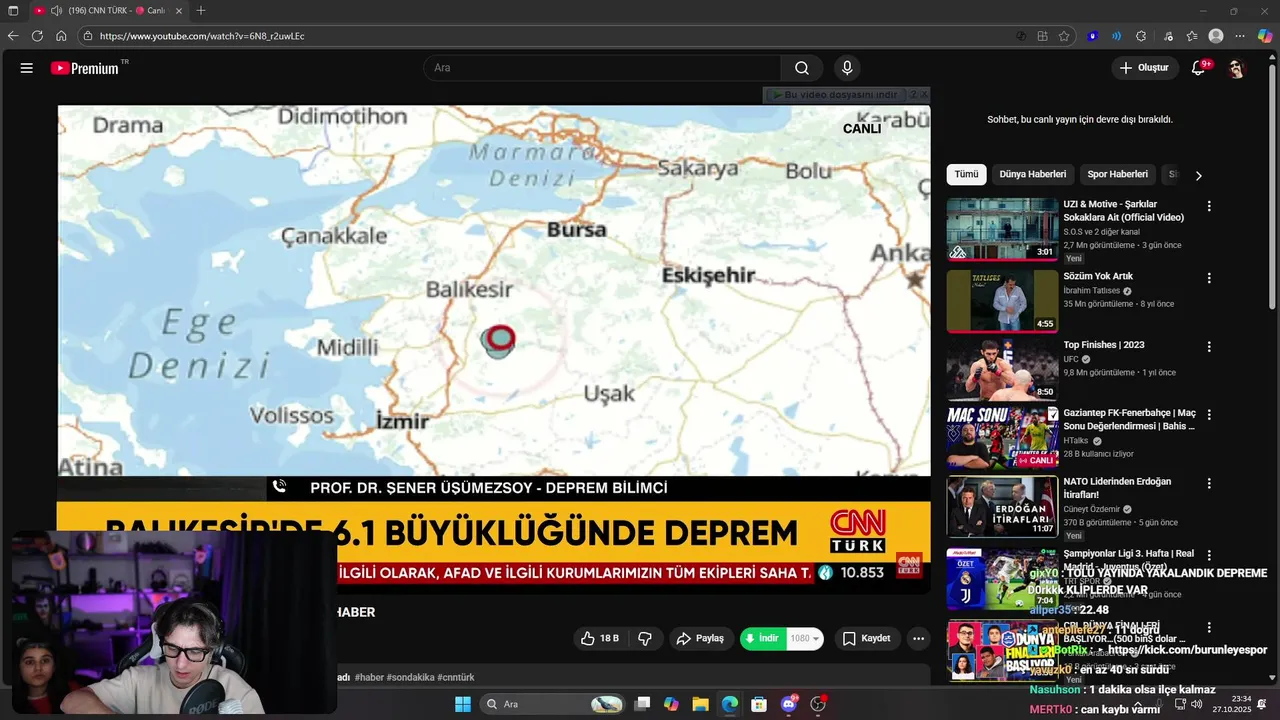The width and height of the screenshot is (1280, 720).
Task: Dislike the video with thumbs down
Action: coord(645,638)
